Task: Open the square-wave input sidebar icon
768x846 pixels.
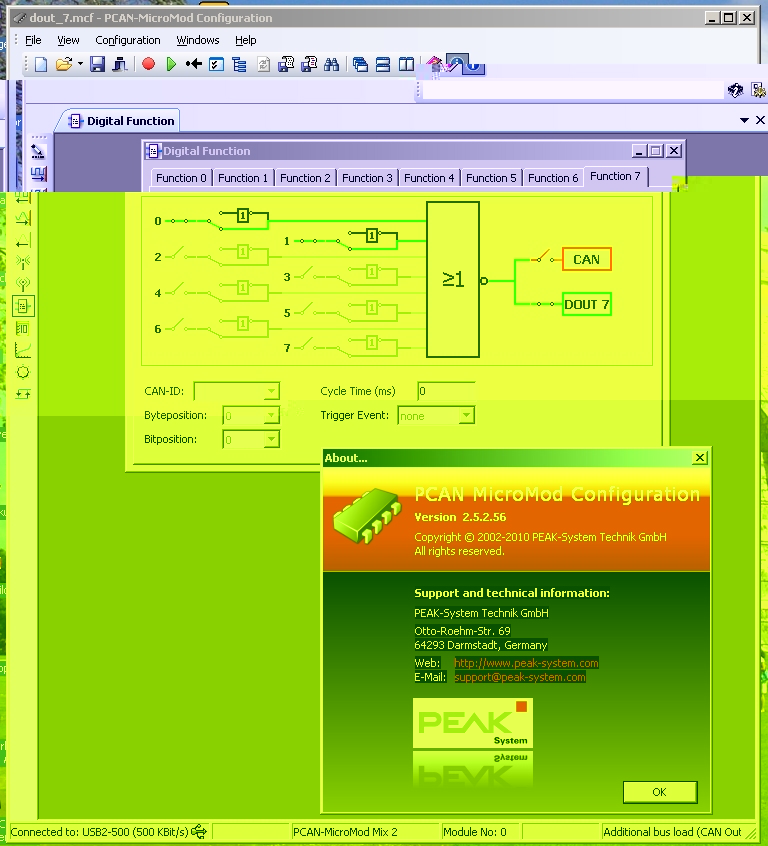Action: click(38, 174)
